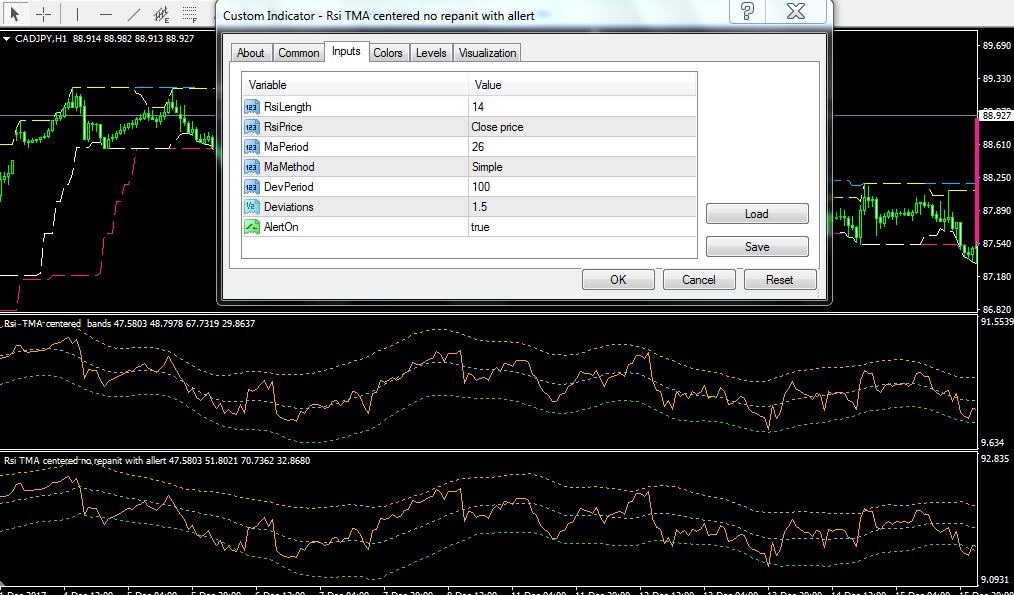Click the MaPeriod value 26
Image resolution: width=1014 pixels, height=595 pixels.
[x=583, y=147]
